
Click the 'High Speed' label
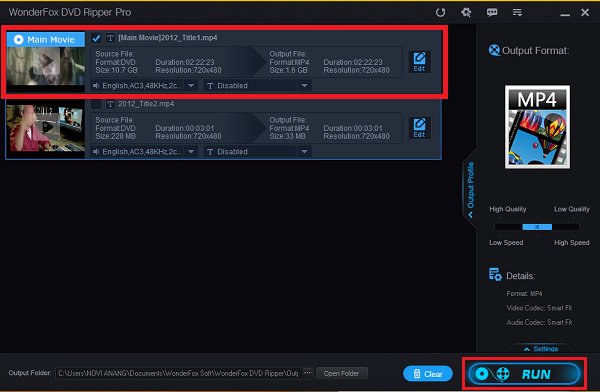coord(572,243)
